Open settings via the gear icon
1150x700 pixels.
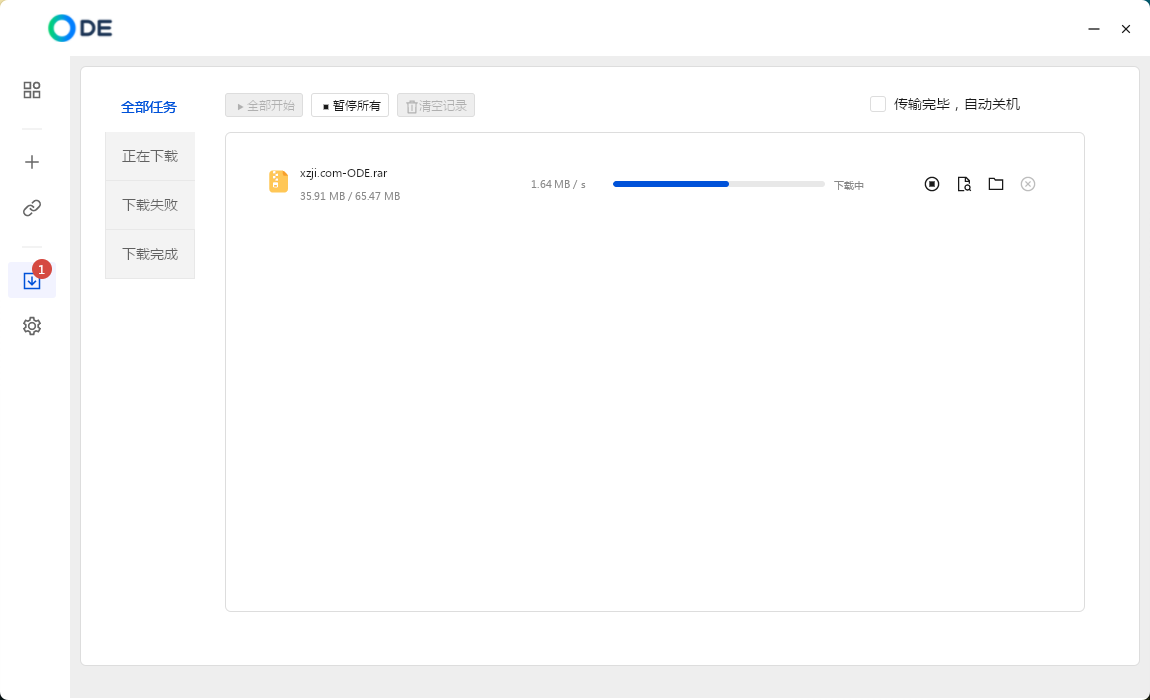click(32, 326)
